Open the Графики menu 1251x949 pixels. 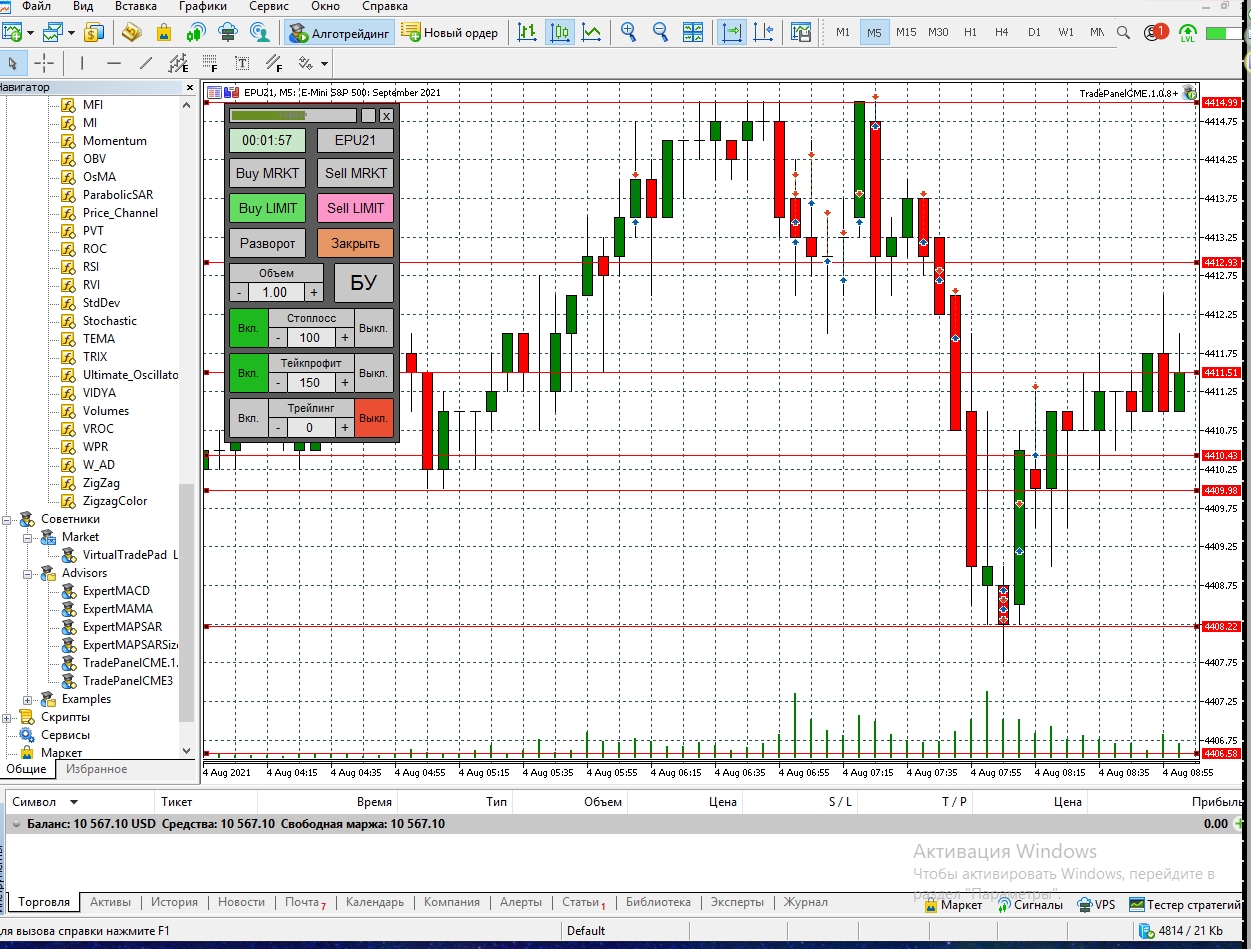click(x=203, y=6)
